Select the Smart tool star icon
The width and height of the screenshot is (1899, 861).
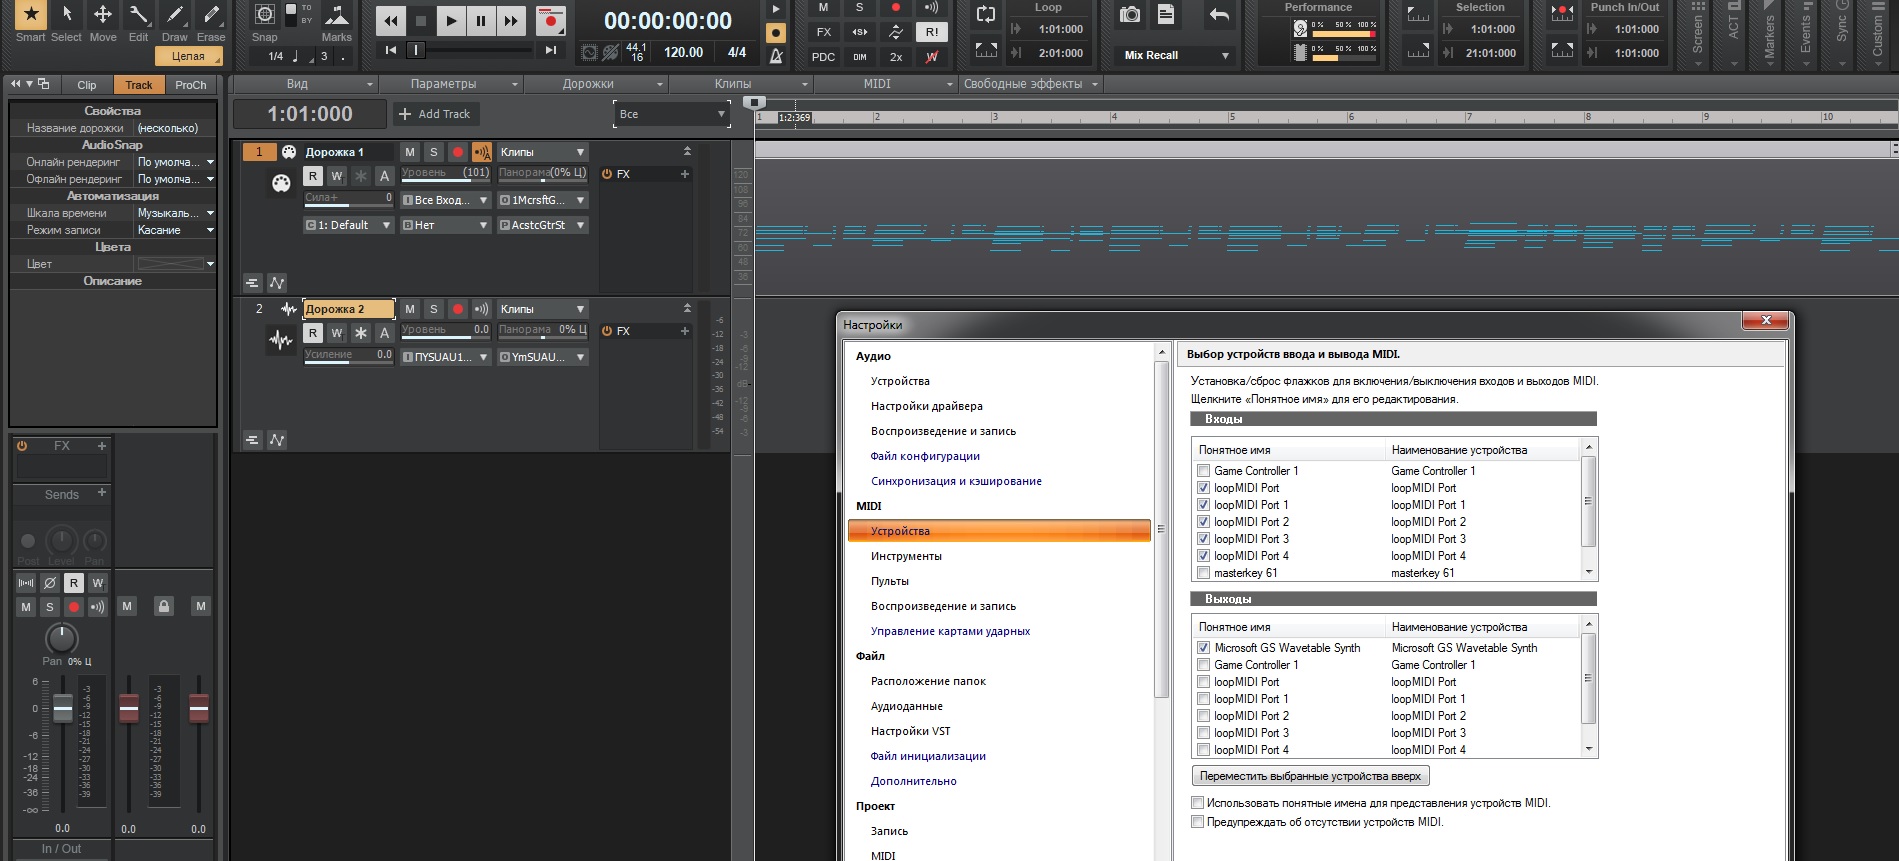pos(30,15)
